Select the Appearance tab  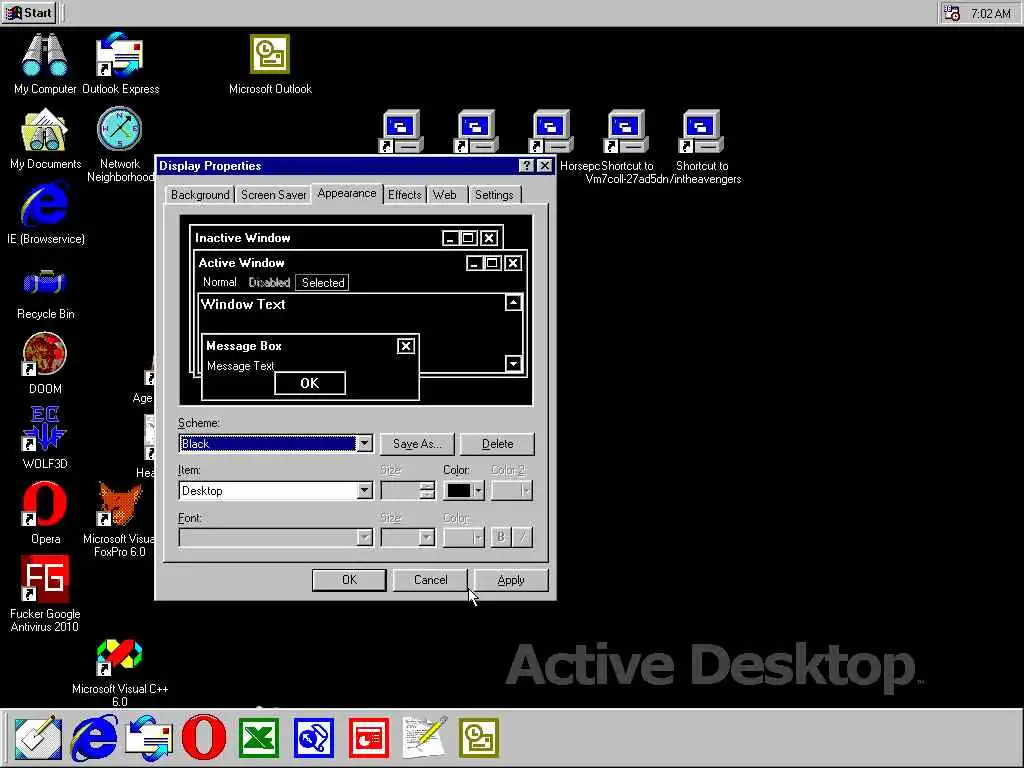[x=347, y=193]
